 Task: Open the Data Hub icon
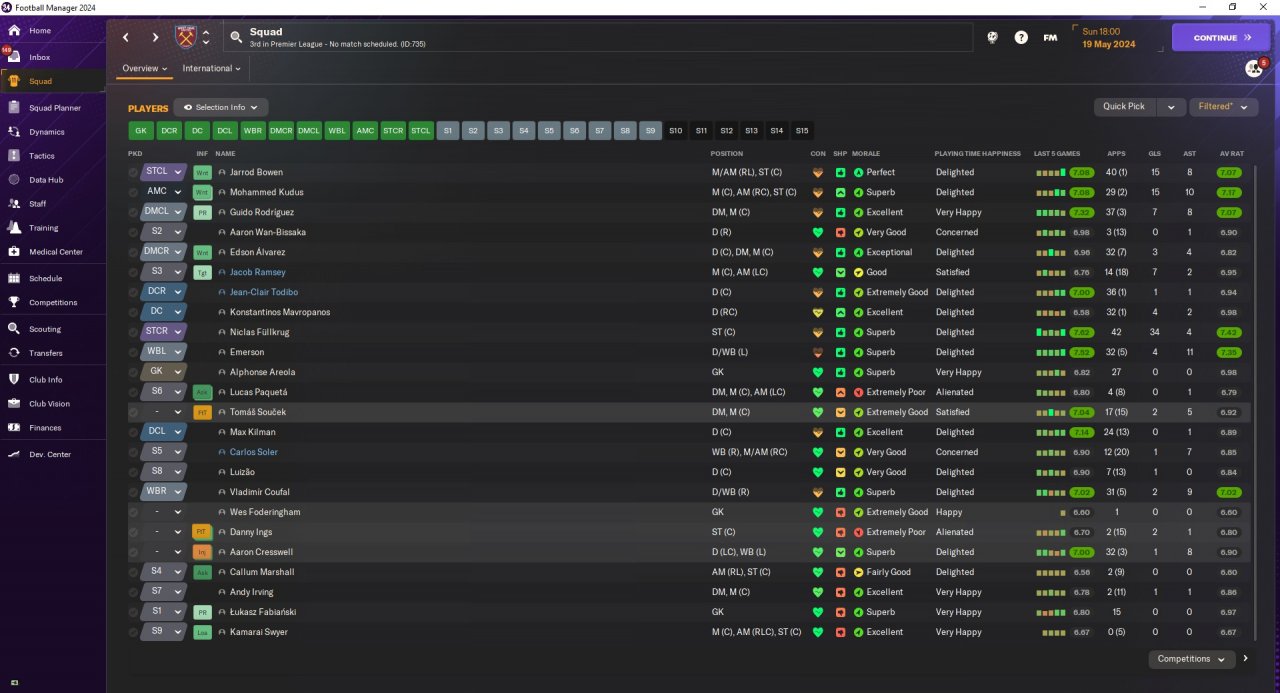click(x=14, y=179)
